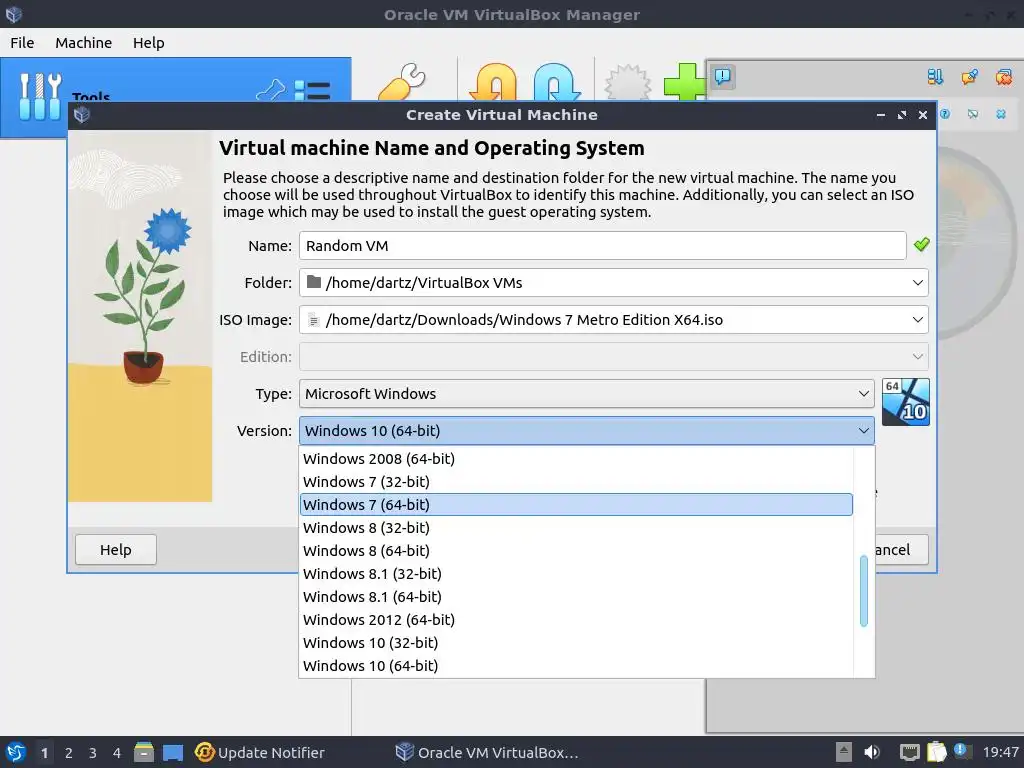The width and height of the screenshot is (1024, 768).
Task: Click the version list scrollbar handle
Action: 864,591
